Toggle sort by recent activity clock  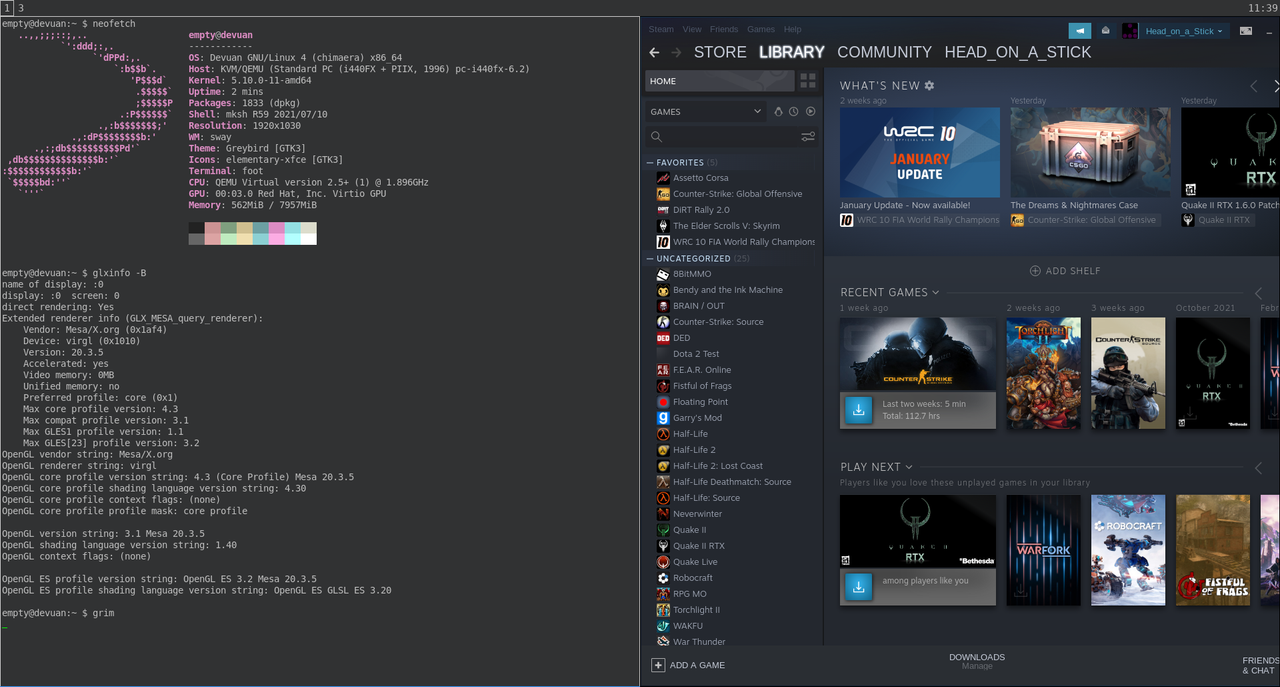tap(793, 112)
